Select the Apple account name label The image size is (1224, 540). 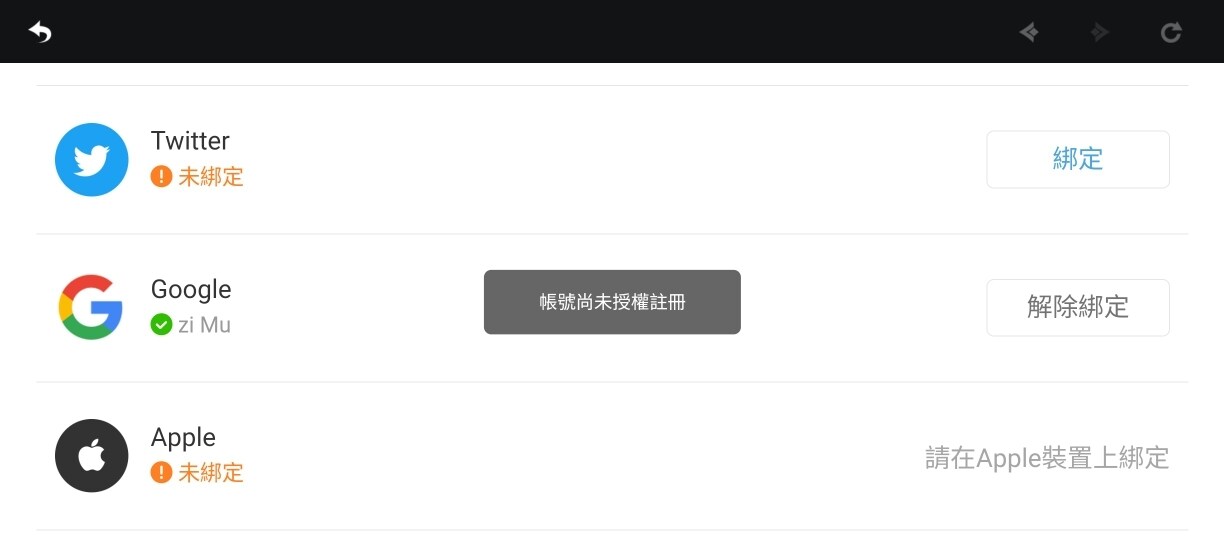click(183, 438)
